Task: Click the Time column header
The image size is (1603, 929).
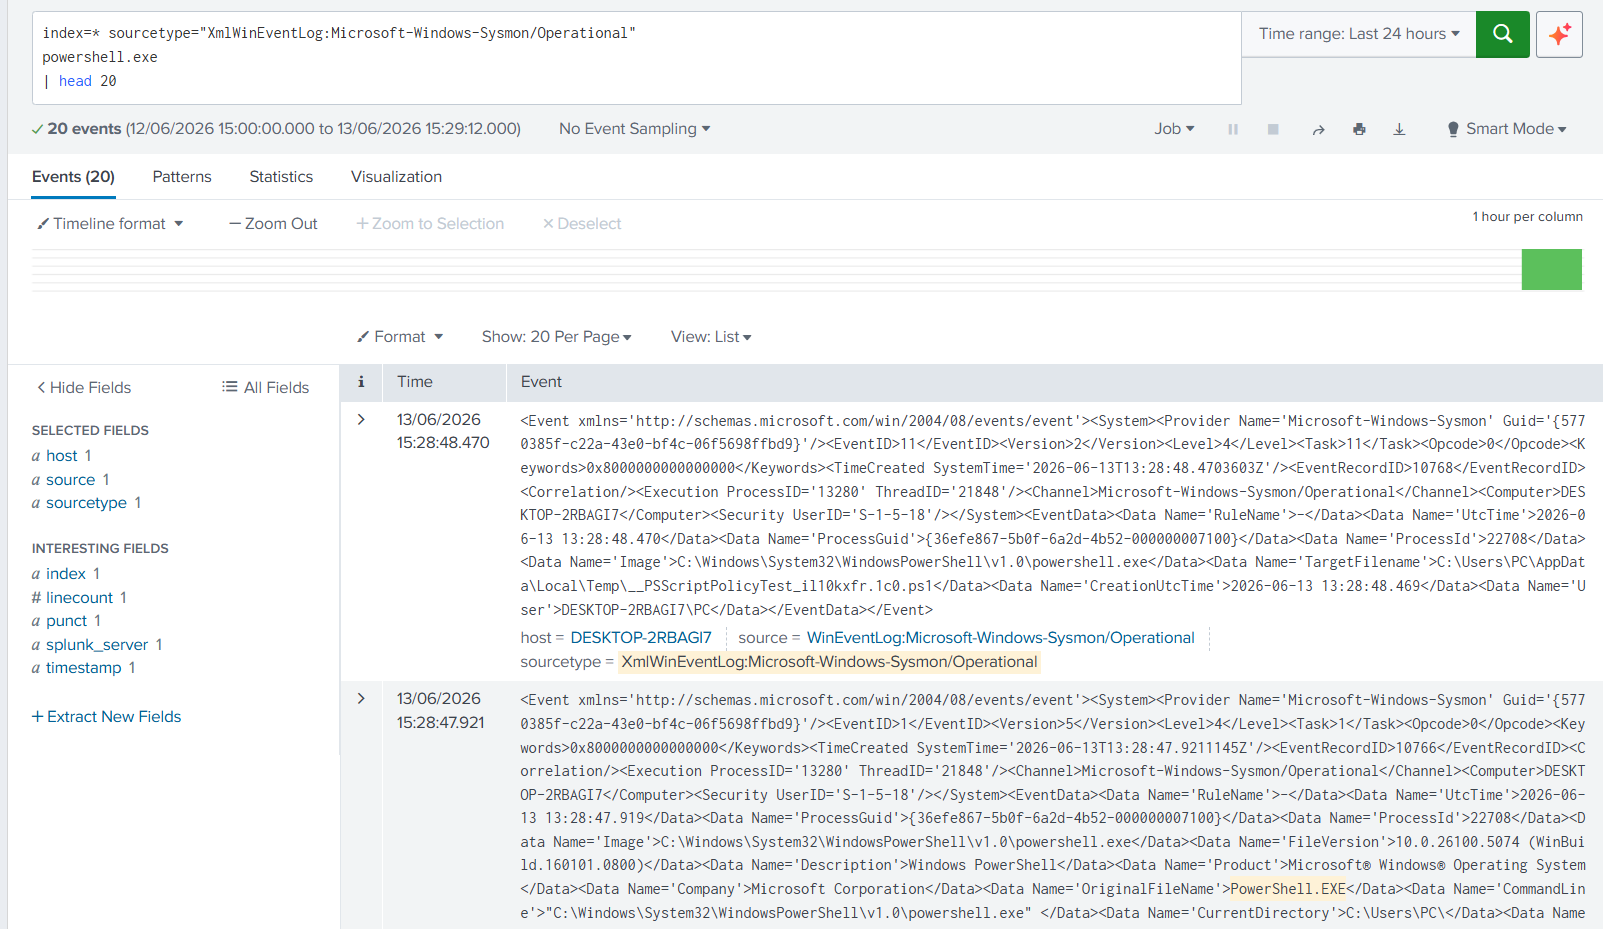Action: tap(415, 382)
